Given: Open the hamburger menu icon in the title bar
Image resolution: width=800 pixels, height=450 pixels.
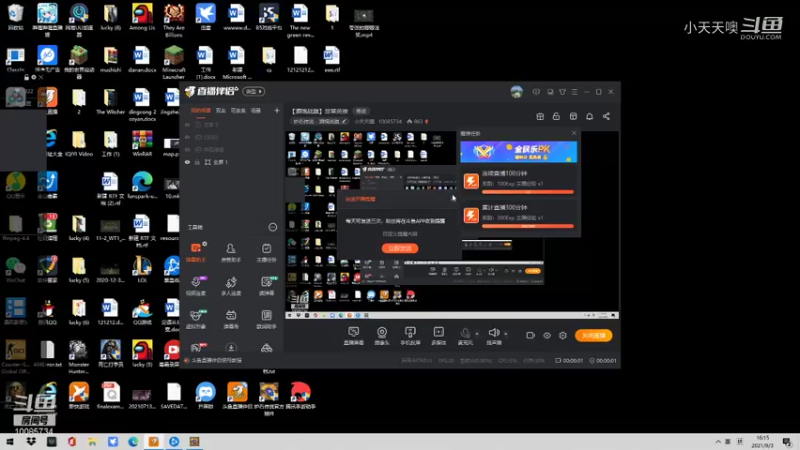Looking at the screenshot, I should pos(574,92).
